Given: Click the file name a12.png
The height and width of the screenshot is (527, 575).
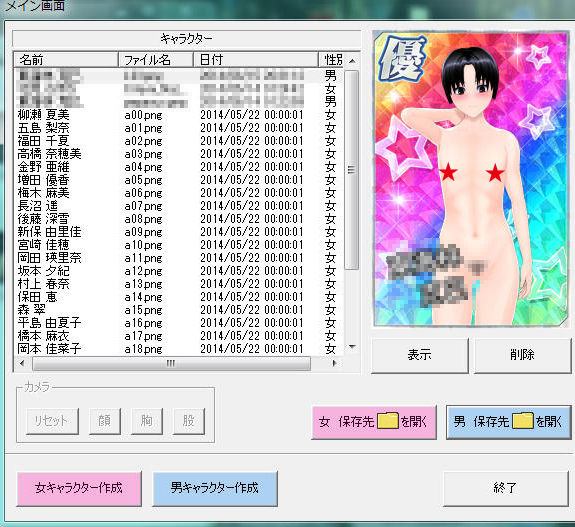Looking at the screenshot, I should (143, 271).
